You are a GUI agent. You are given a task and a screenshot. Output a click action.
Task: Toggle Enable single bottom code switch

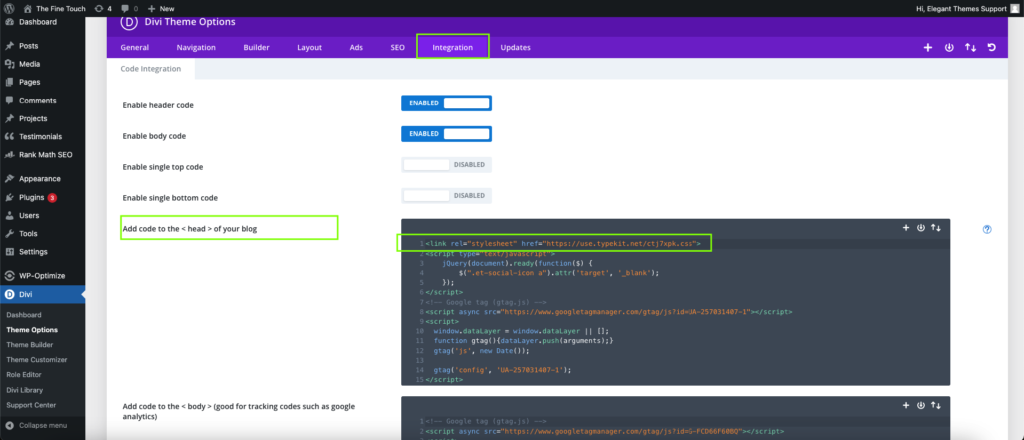(x=446, y=196)
